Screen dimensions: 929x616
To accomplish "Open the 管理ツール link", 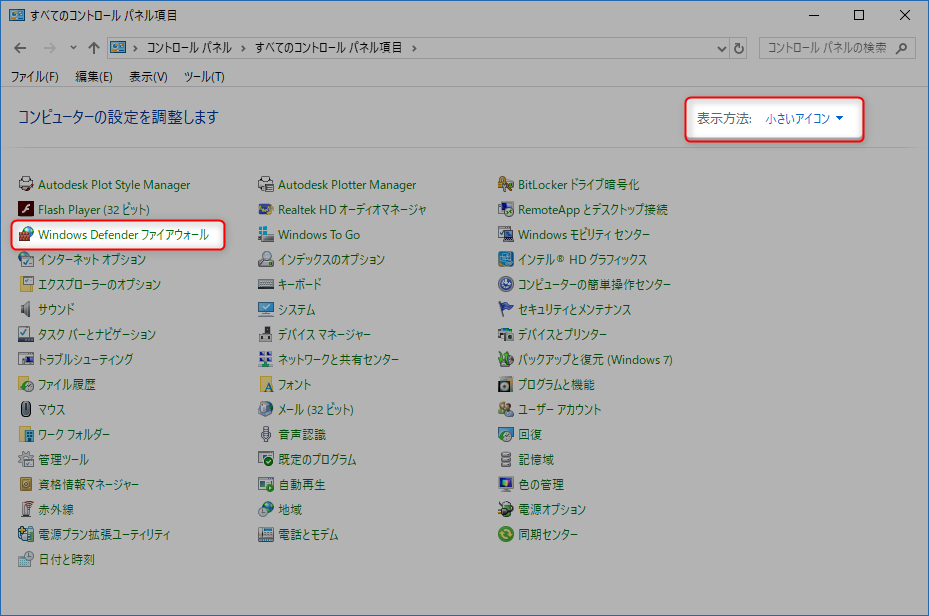I will pyautogui.click(x=63, y=460).
